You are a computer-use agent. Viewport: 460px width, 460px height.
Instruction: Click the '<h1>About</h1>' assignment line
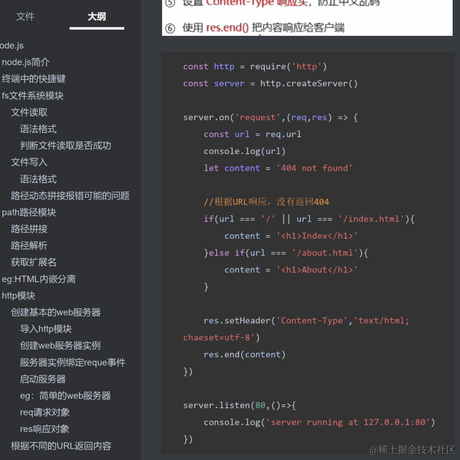291,270
